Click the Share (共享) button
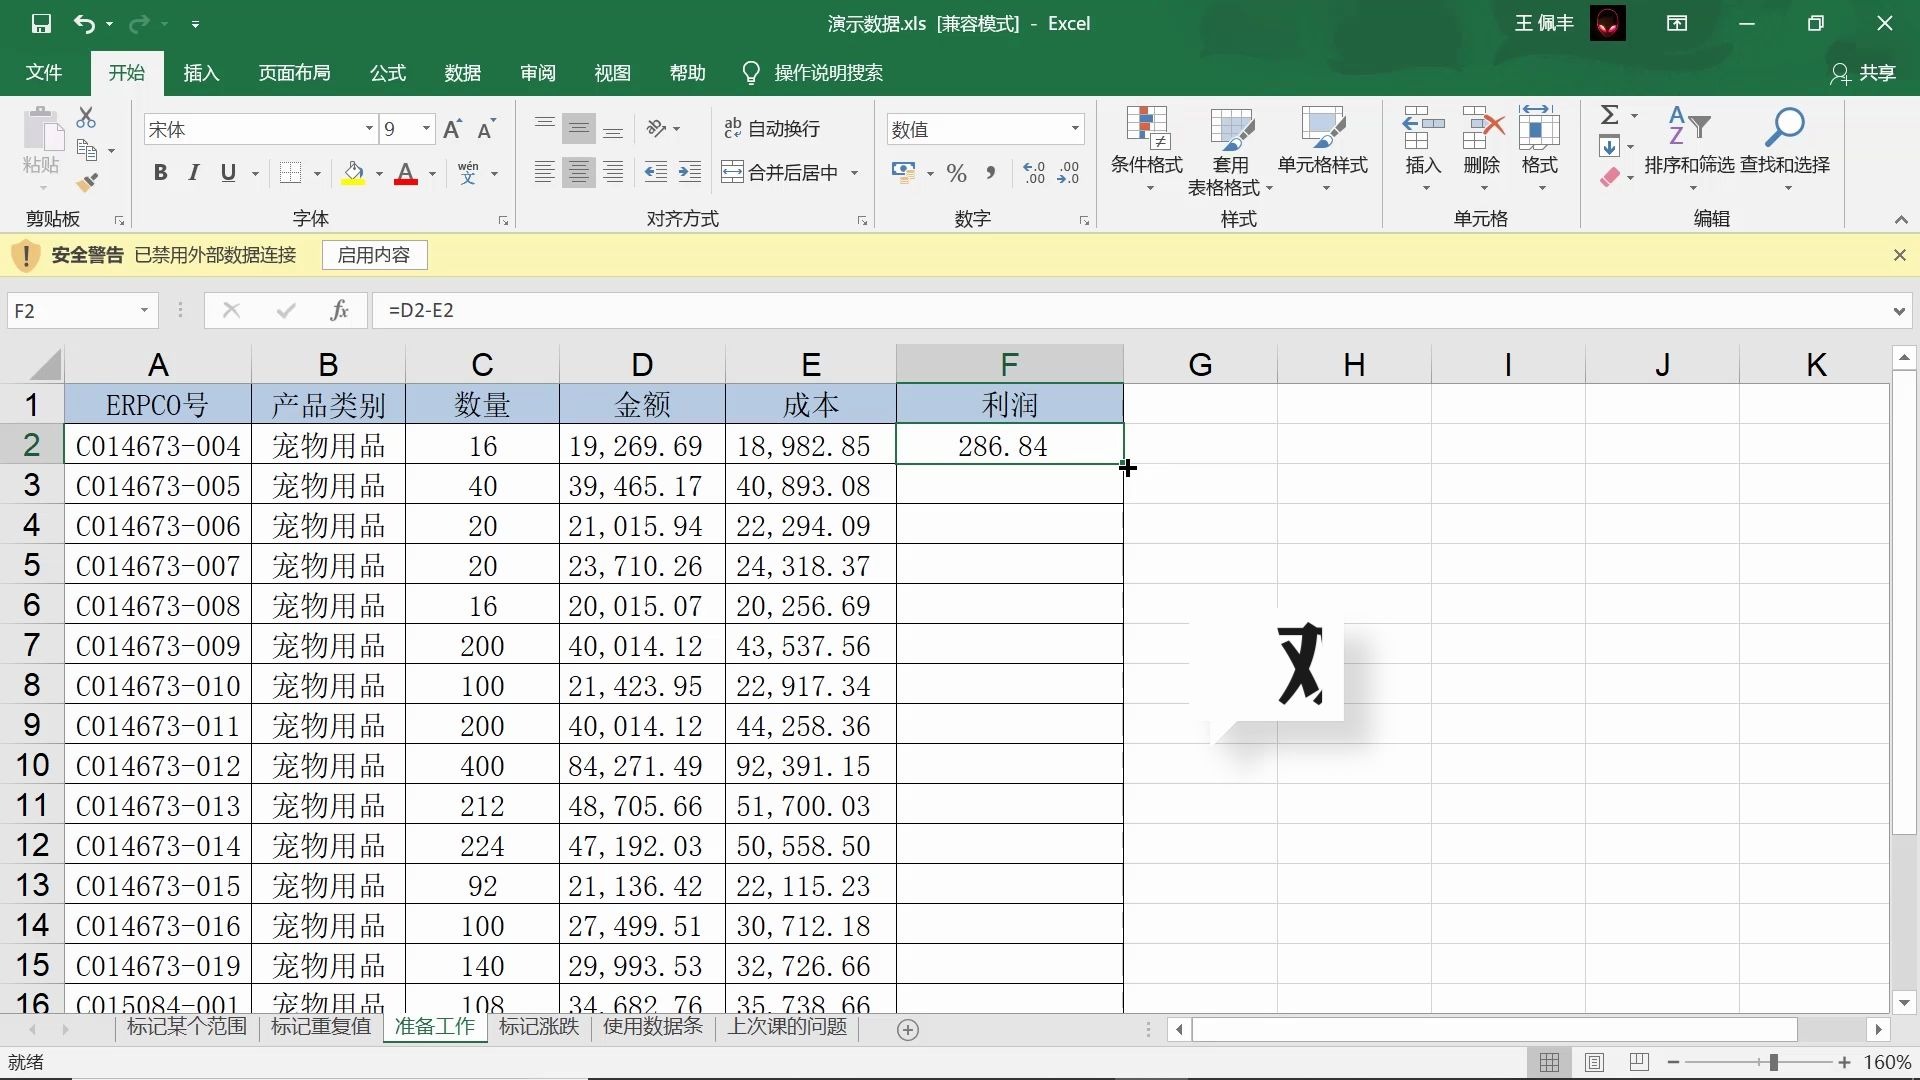The height and width of the screenshot is (1080, 1920). [x=1864, y=73]
